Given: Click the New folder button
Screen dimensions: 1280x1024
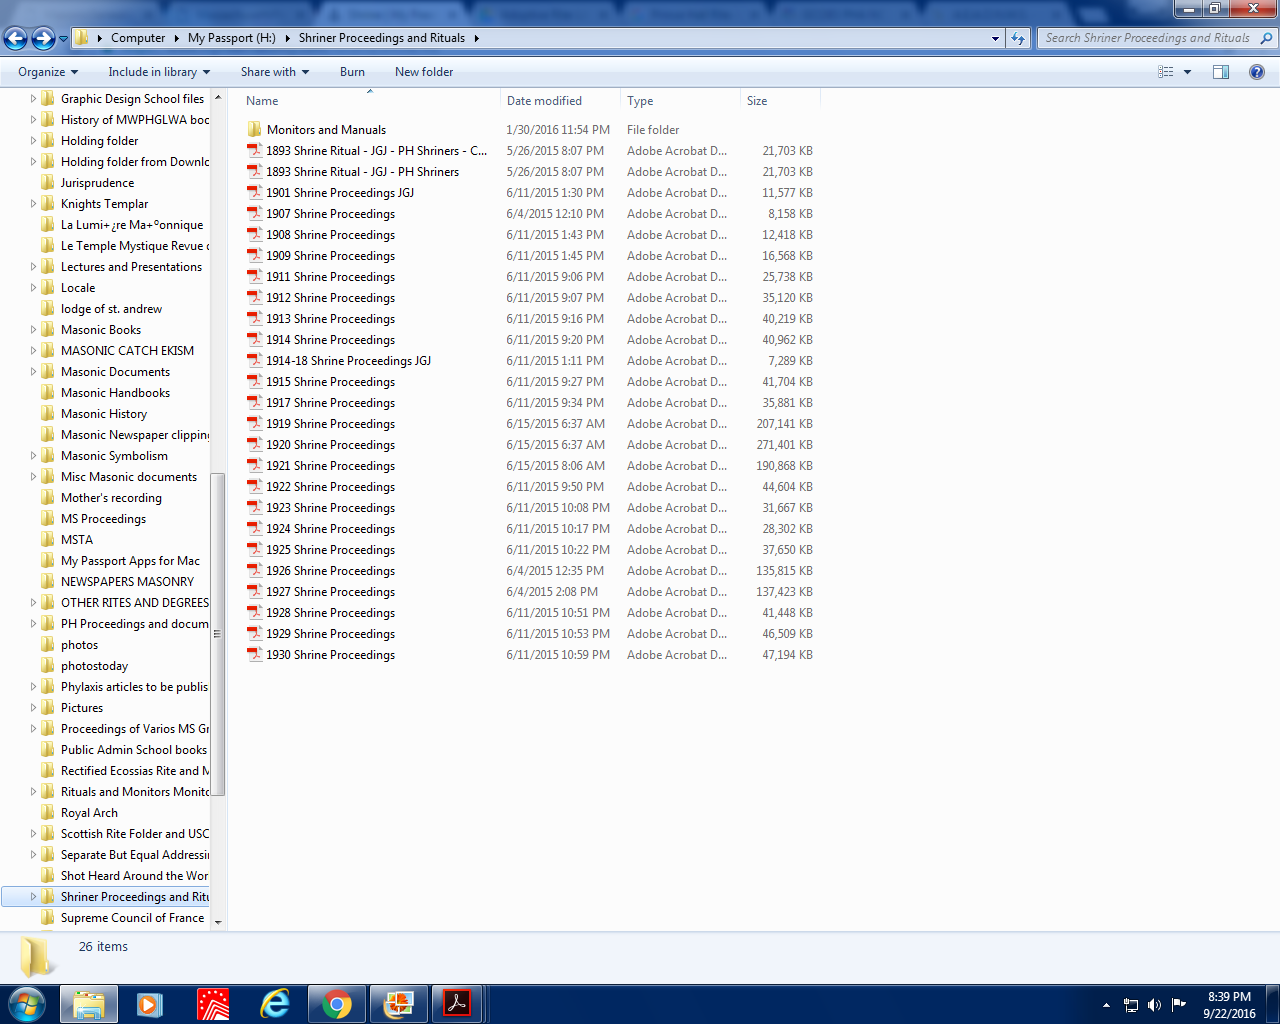Looking at the screenshot, I should pyautogui.click(x=424, y=72).
